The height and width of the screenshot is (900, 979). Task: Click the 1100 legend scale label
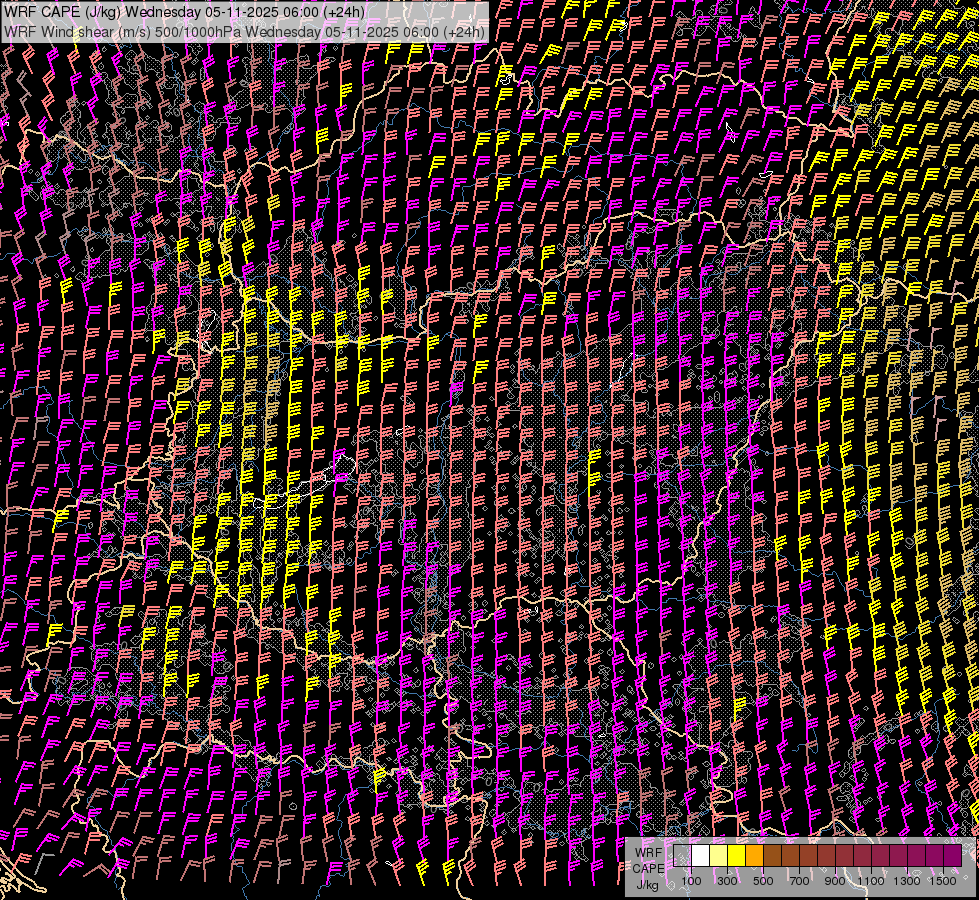871,881
